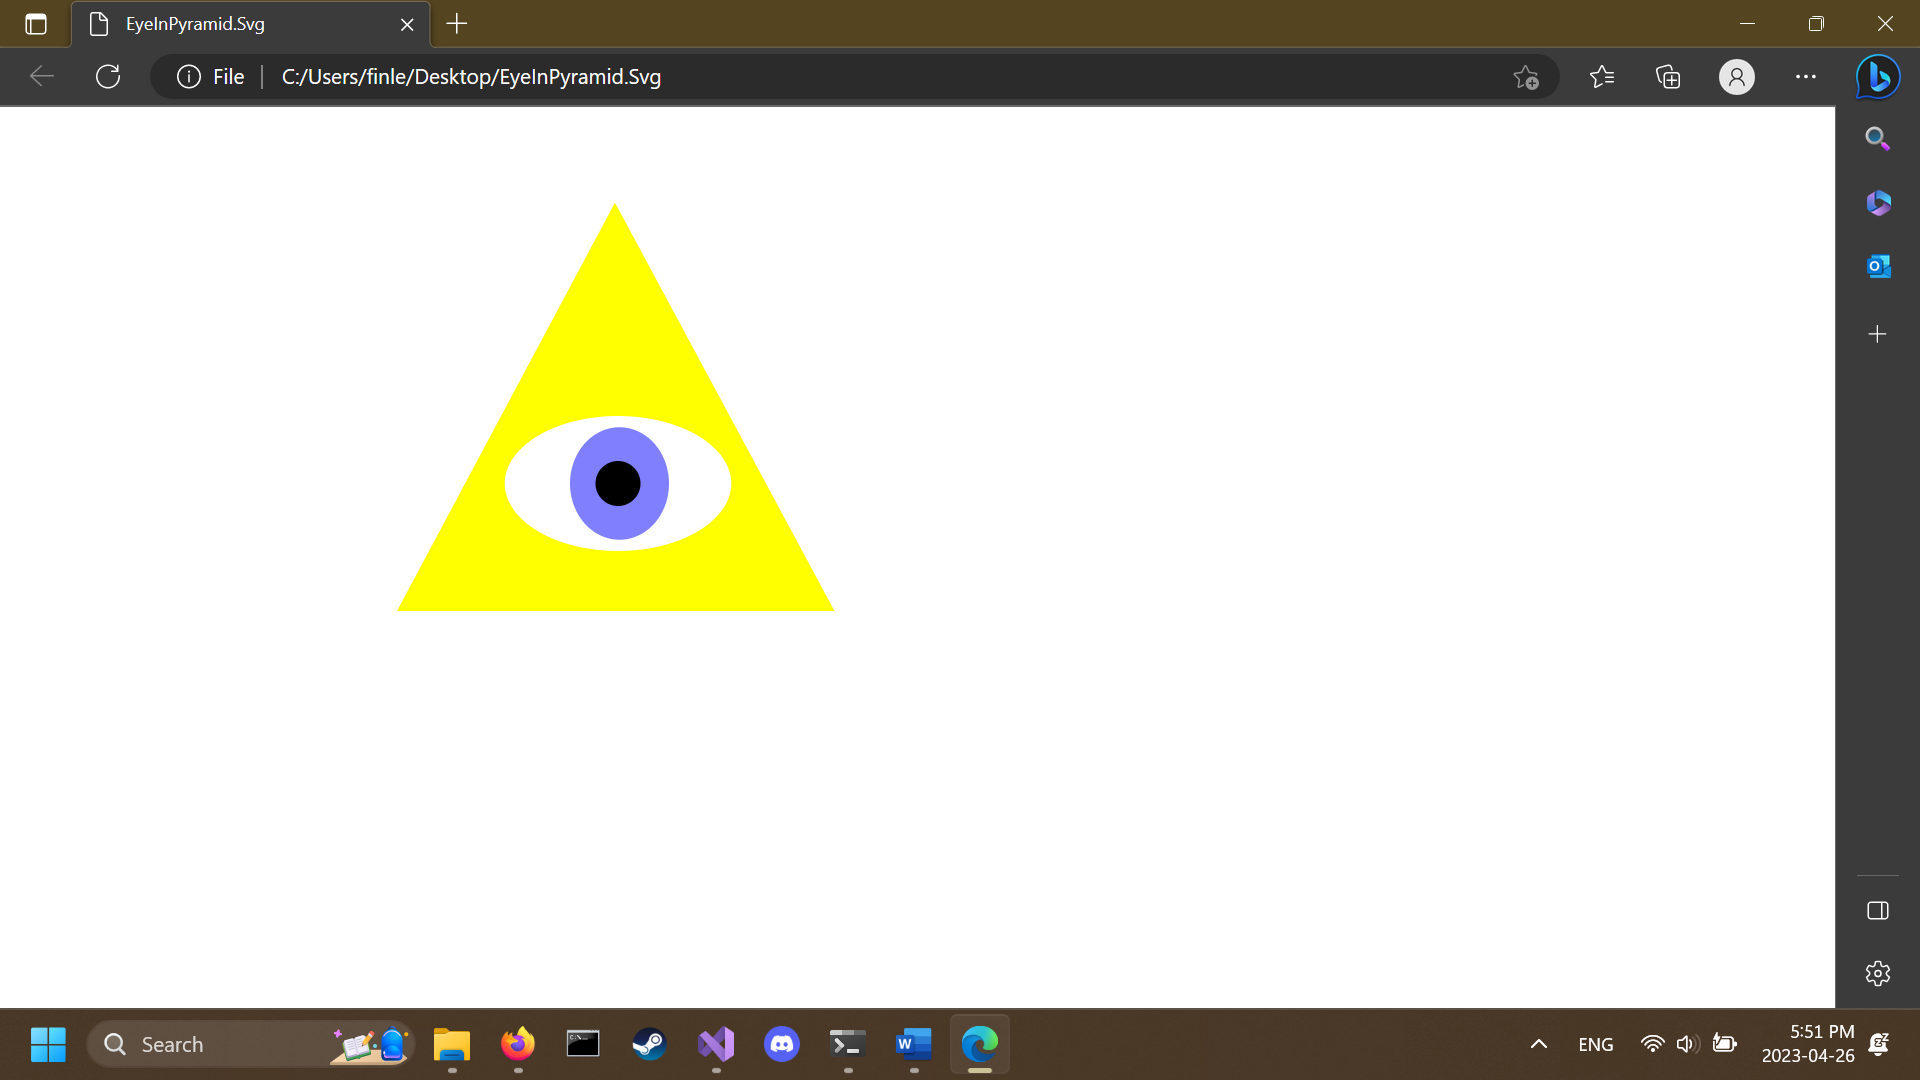The width and height of the screenshot is (1920, 1080).
Task: Add a site to sidebar
Action: pyautogui.click(x=1877, y=334)
